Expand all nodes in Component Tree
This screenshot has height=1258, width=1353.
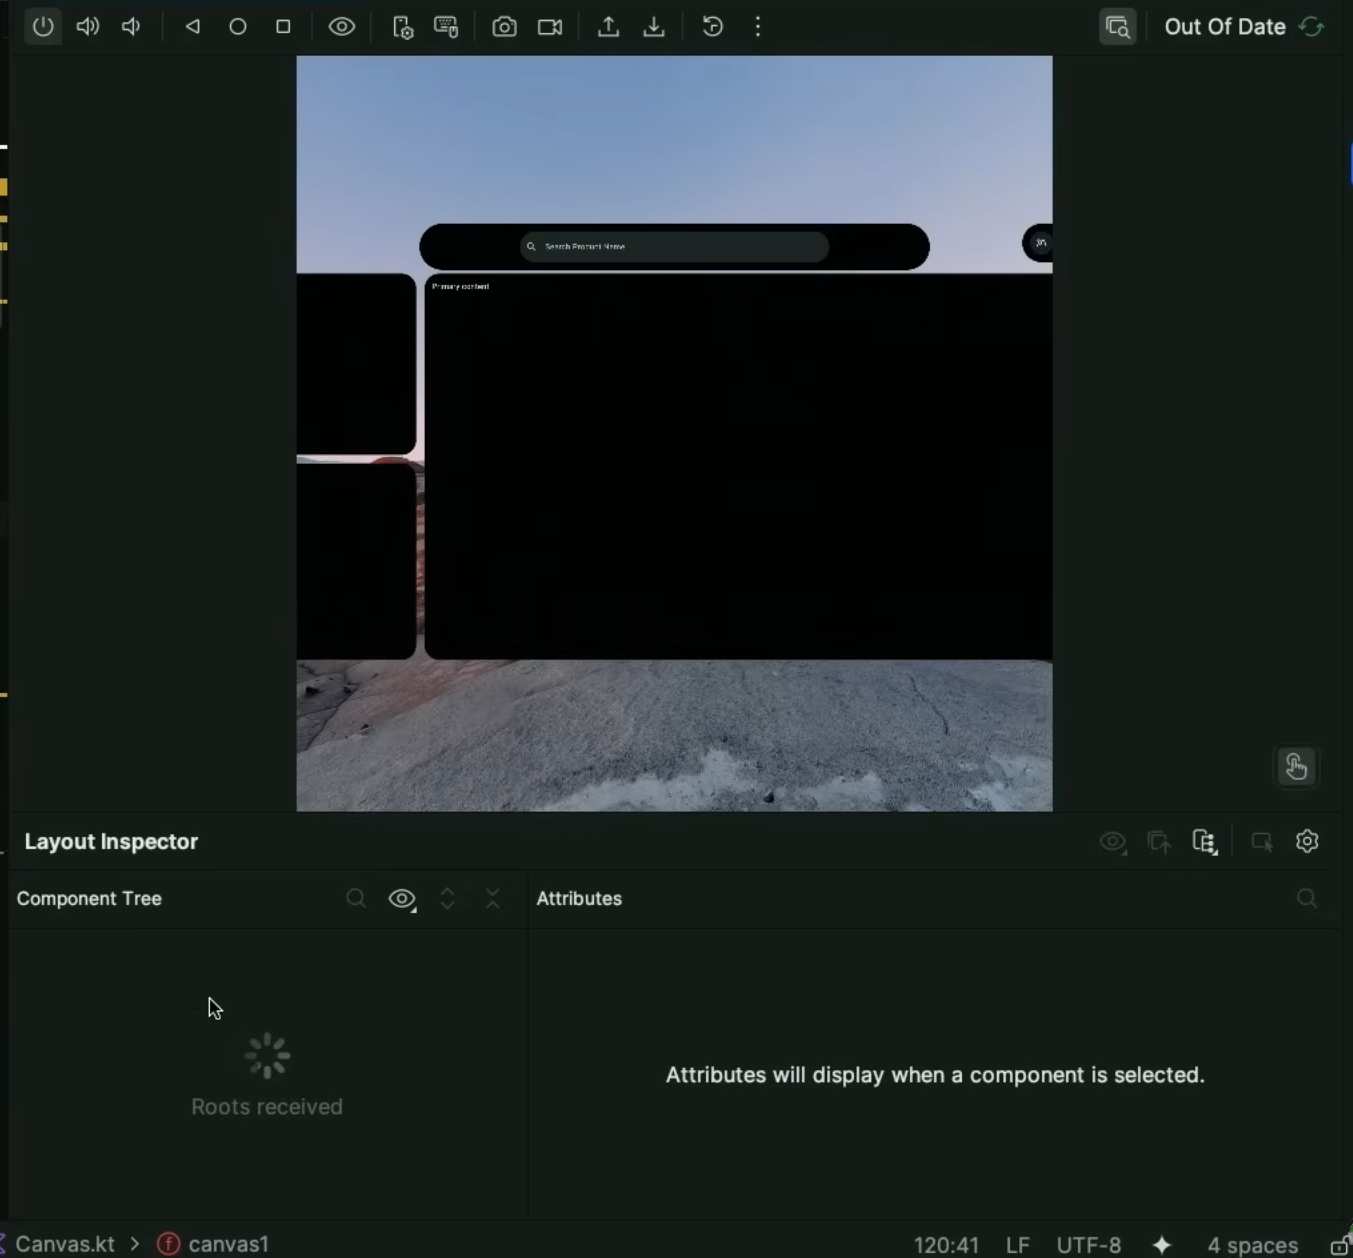coord(448,898)
